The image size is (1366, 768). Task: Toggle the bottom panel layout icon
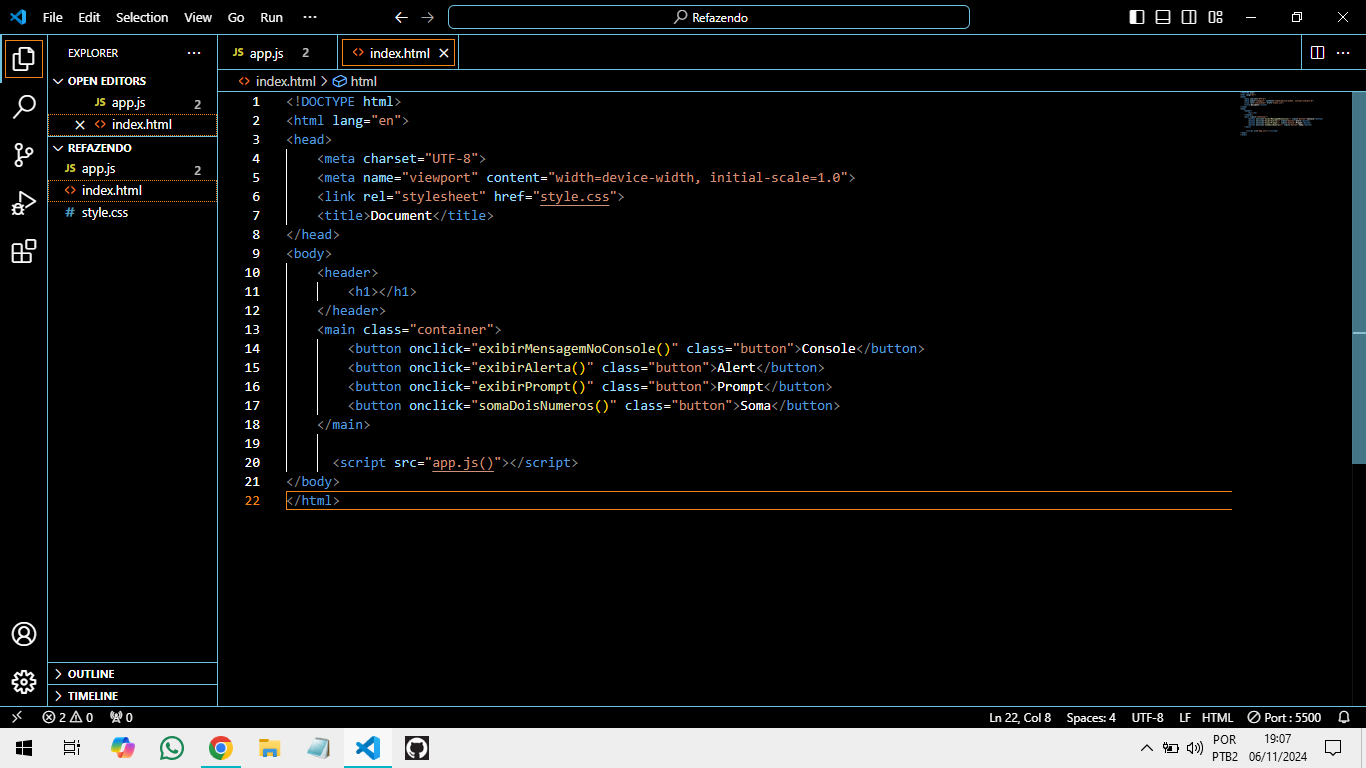1163,17
